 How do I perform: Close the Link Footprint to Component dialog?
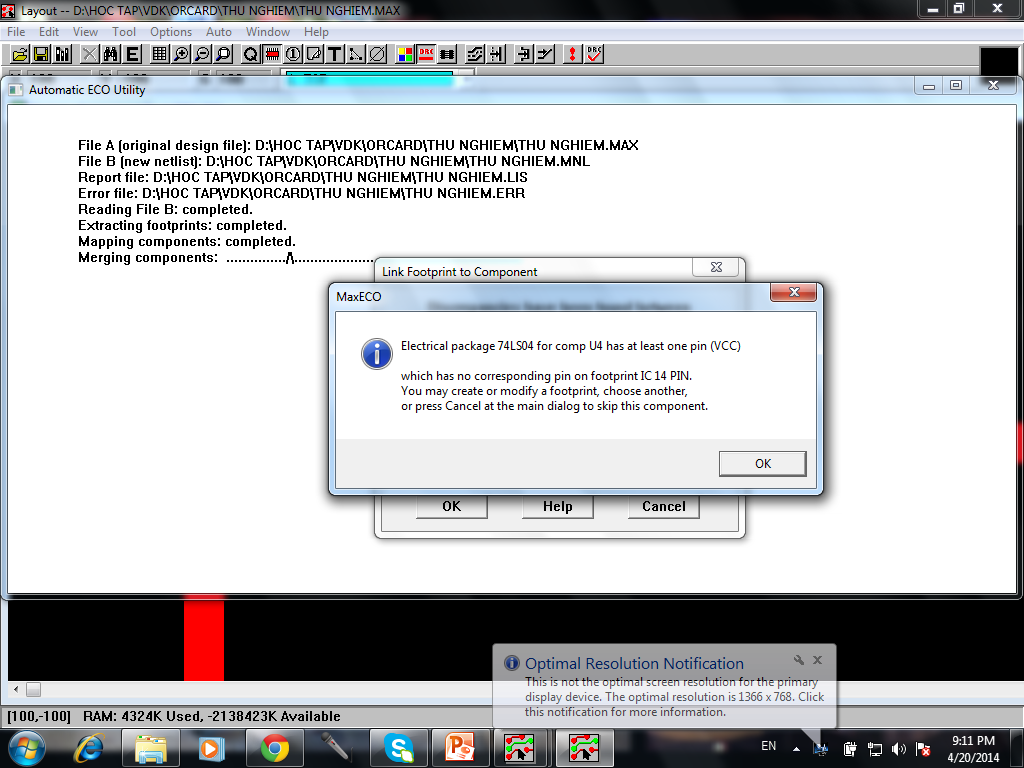click(x=716, y=267)
